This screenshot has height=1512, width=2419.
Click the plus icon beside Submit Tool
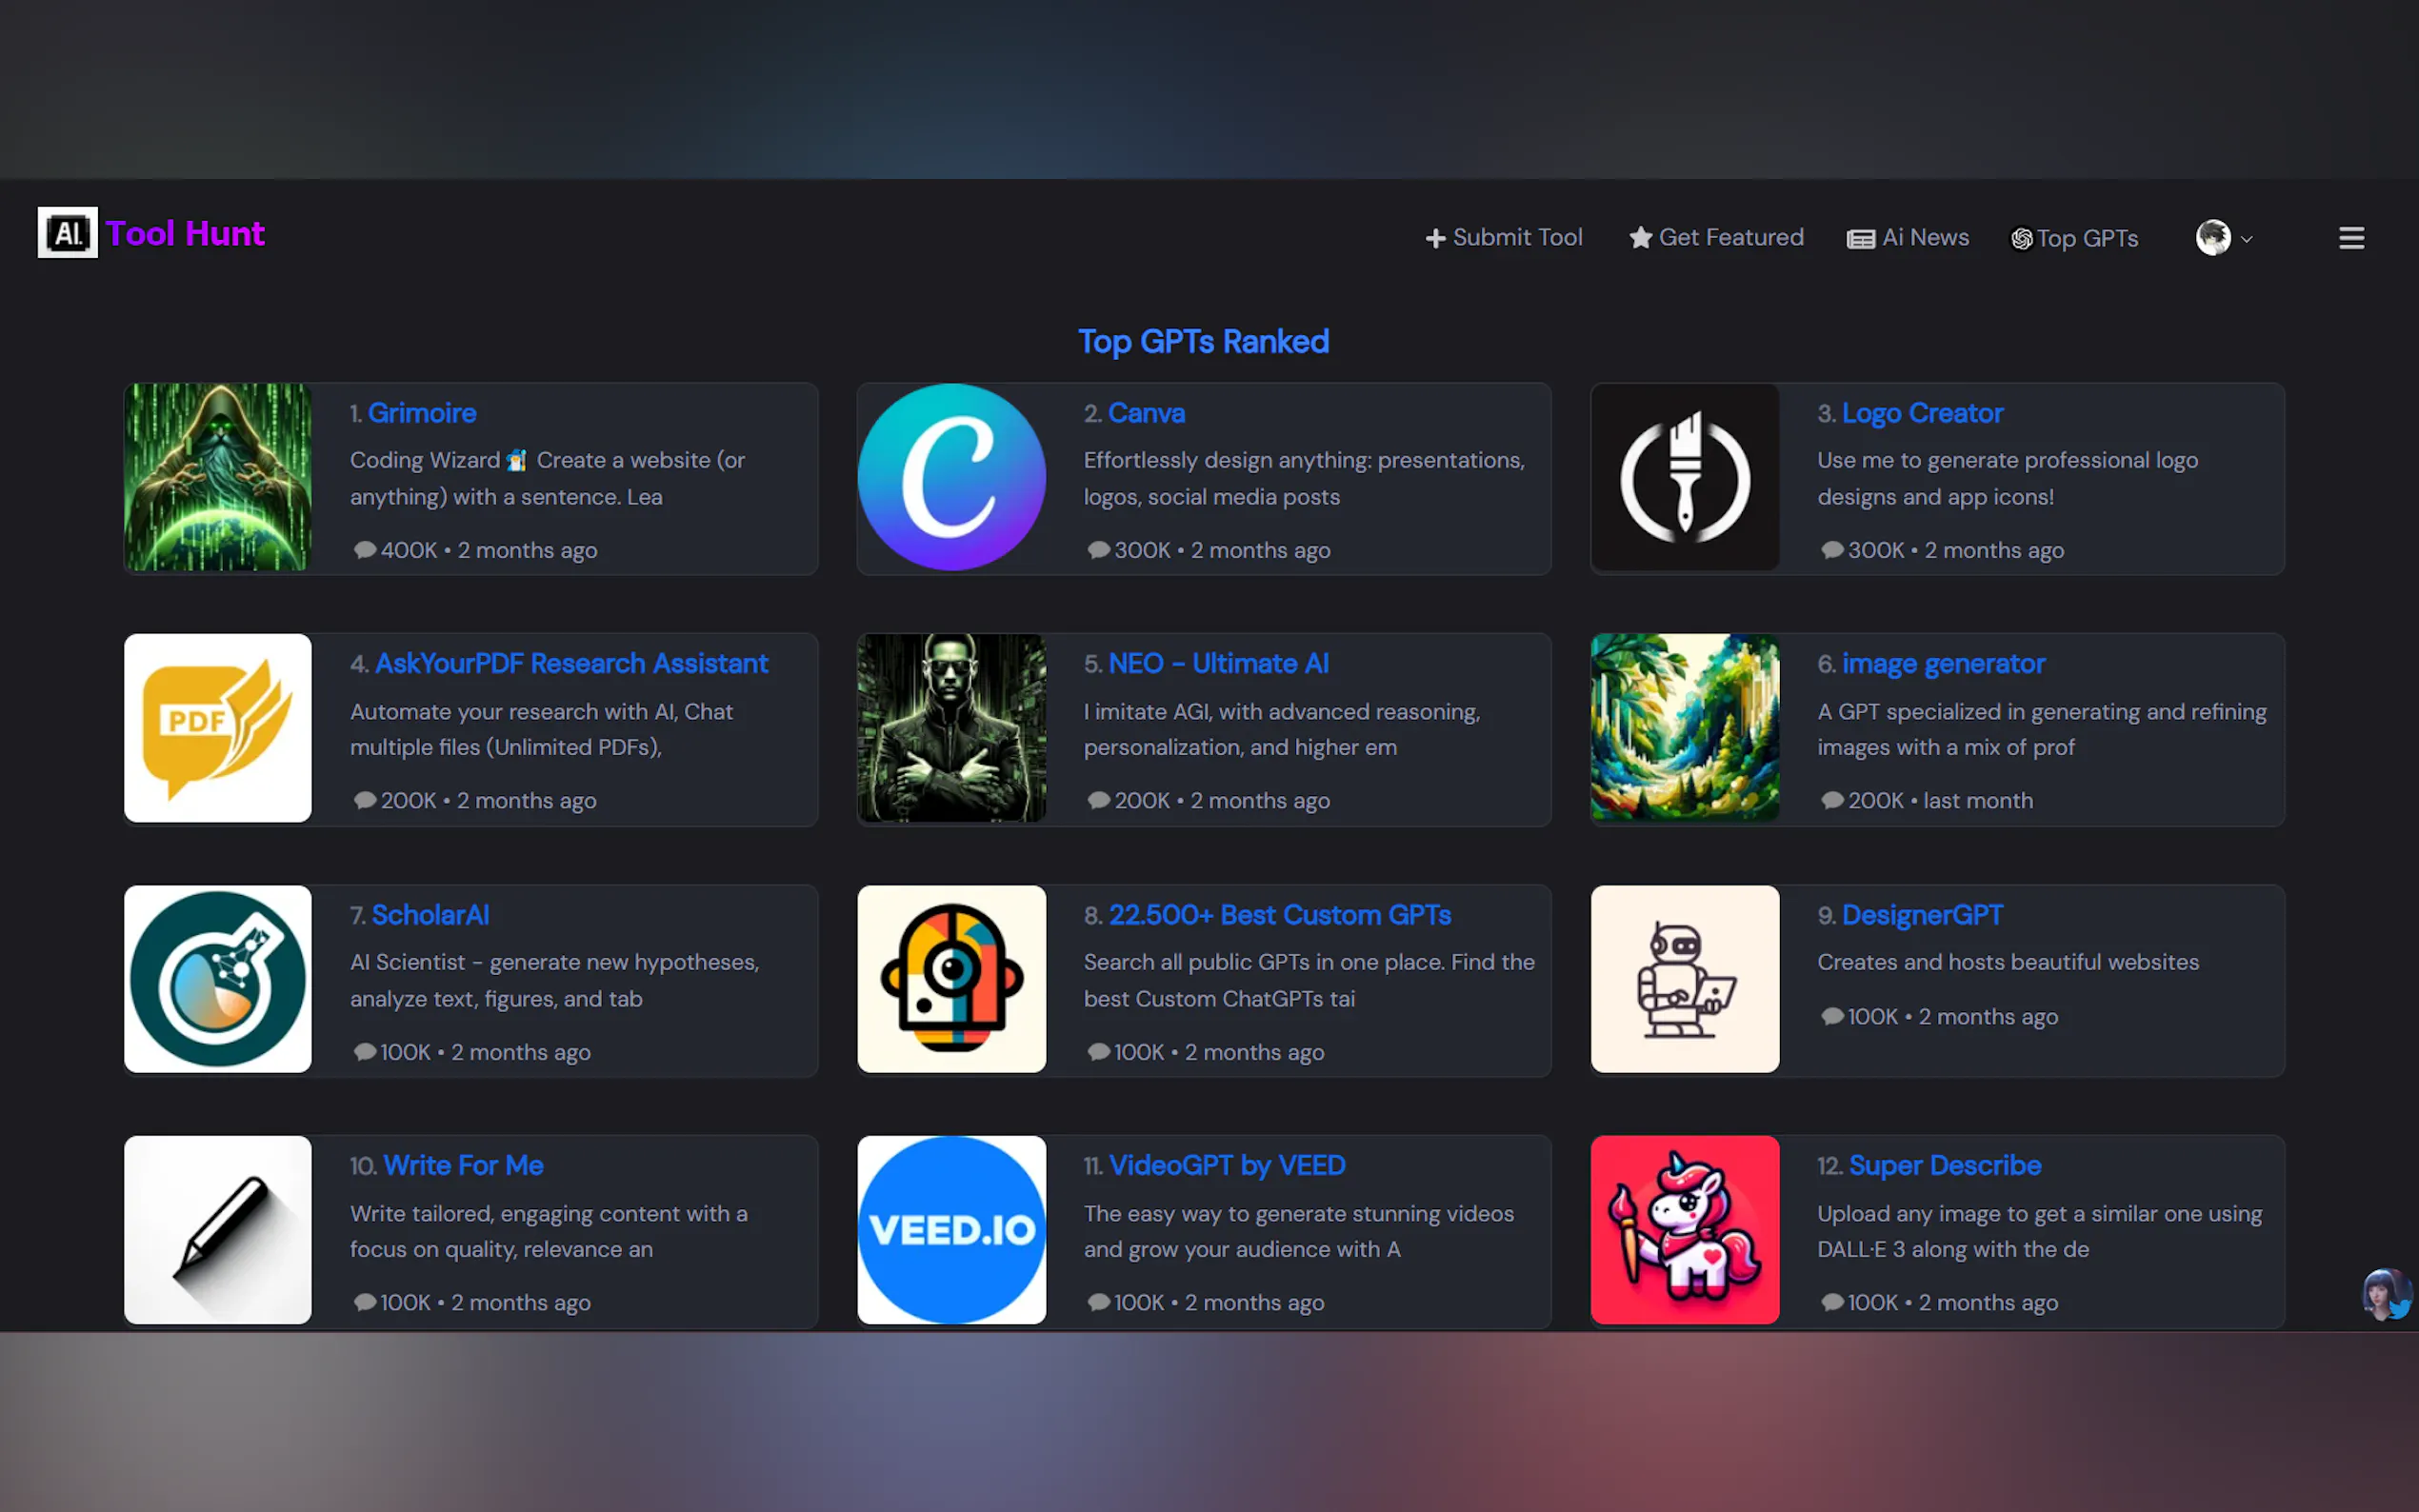coord(1436,238)
